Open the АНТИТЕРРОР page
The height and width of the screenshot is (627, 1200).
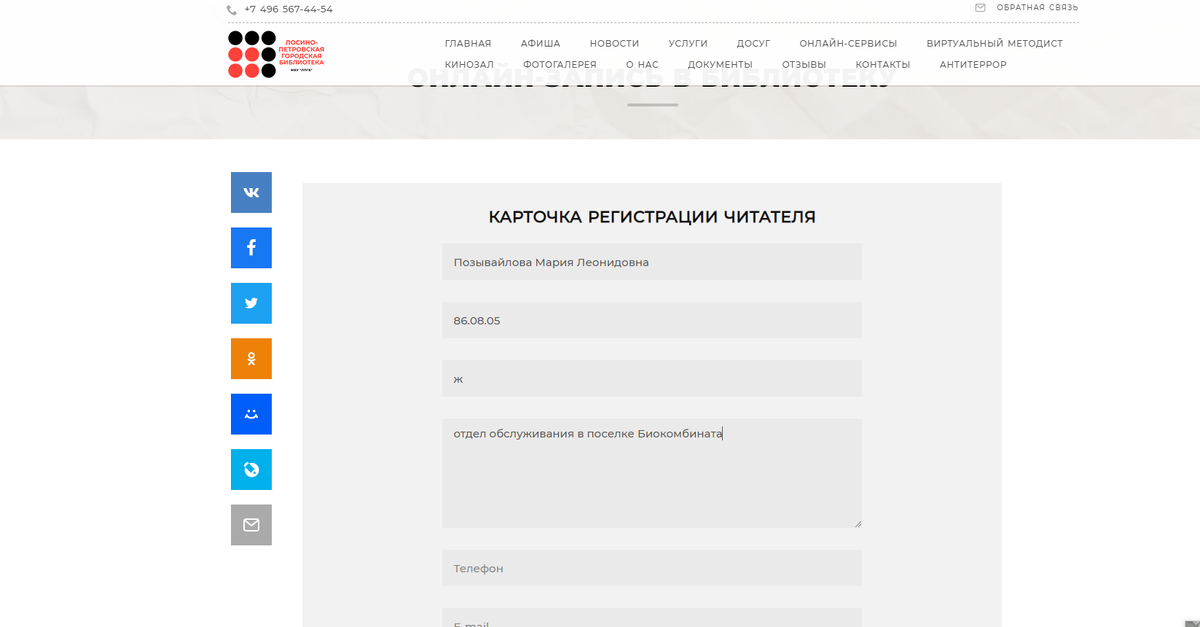[971, 63]
